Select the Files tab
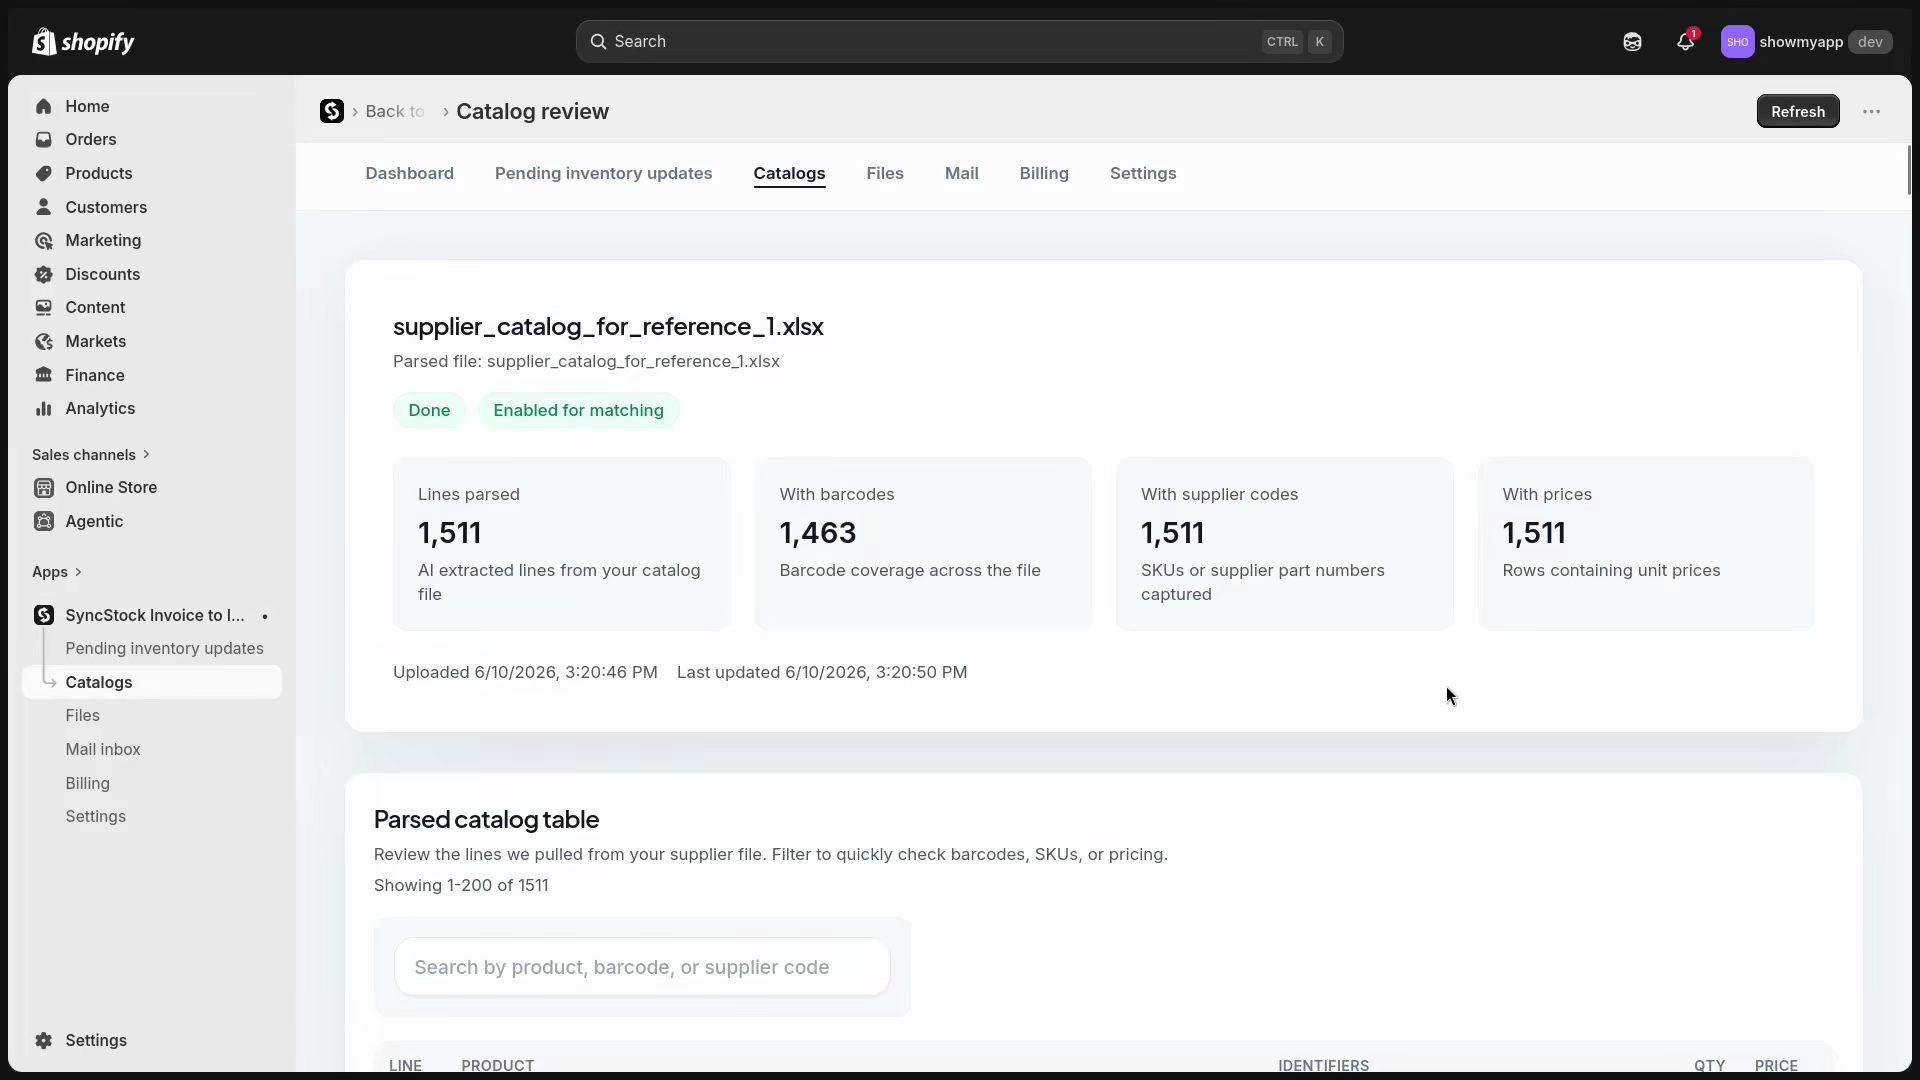 click(885, 173)
